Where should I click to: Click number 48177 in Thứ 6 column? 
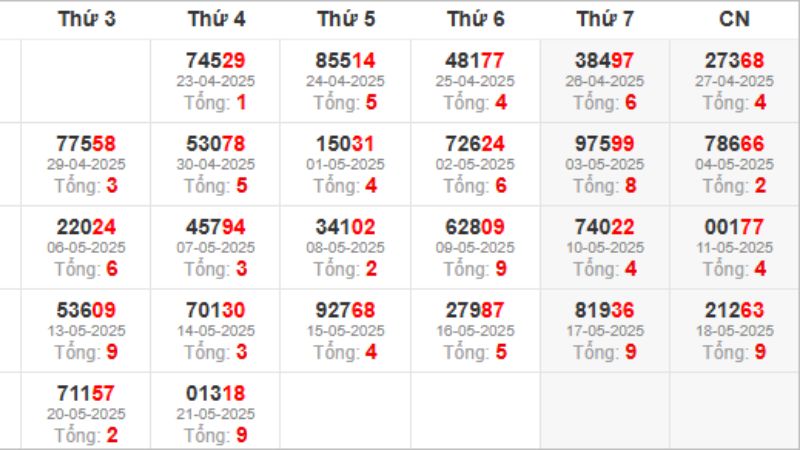click(x=475, y=61)
